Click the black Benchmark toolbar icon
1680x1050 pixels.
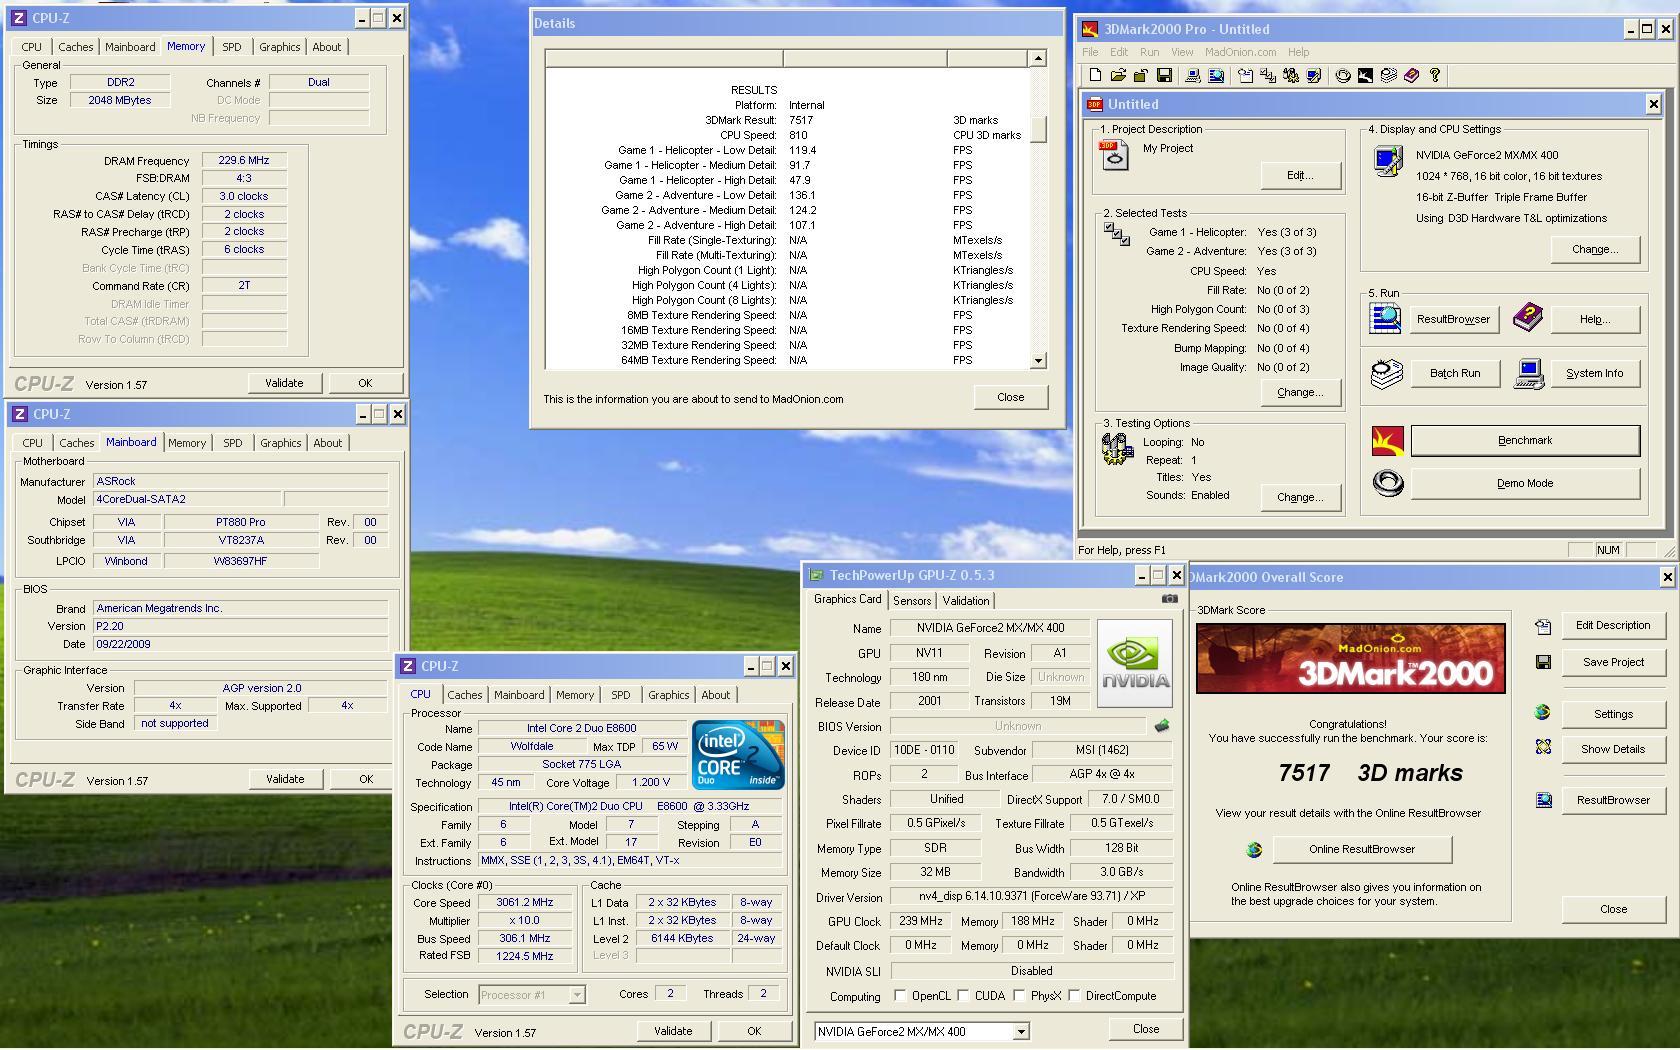[1365, 75]
